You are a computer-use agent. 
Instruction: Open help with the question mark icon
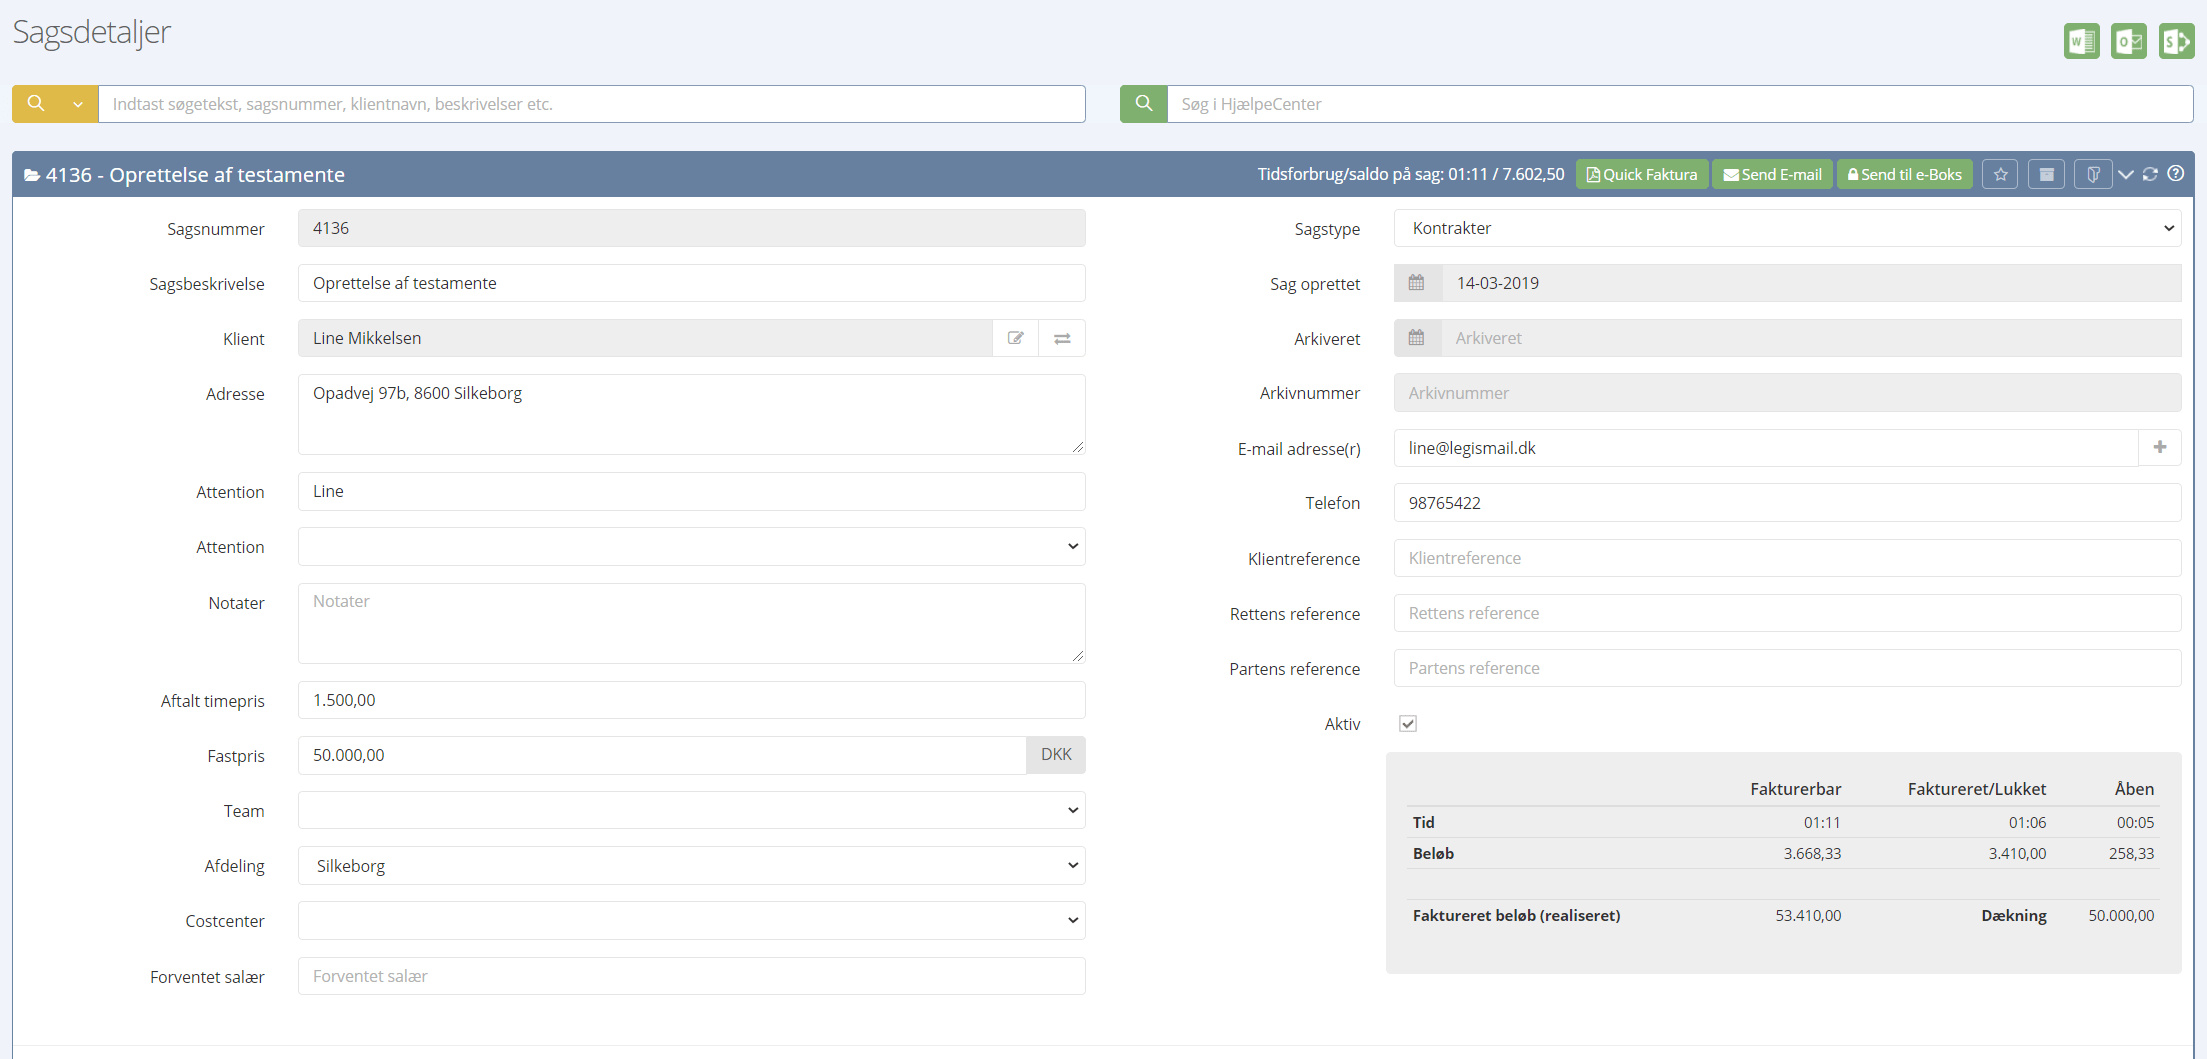[2175, 174]
